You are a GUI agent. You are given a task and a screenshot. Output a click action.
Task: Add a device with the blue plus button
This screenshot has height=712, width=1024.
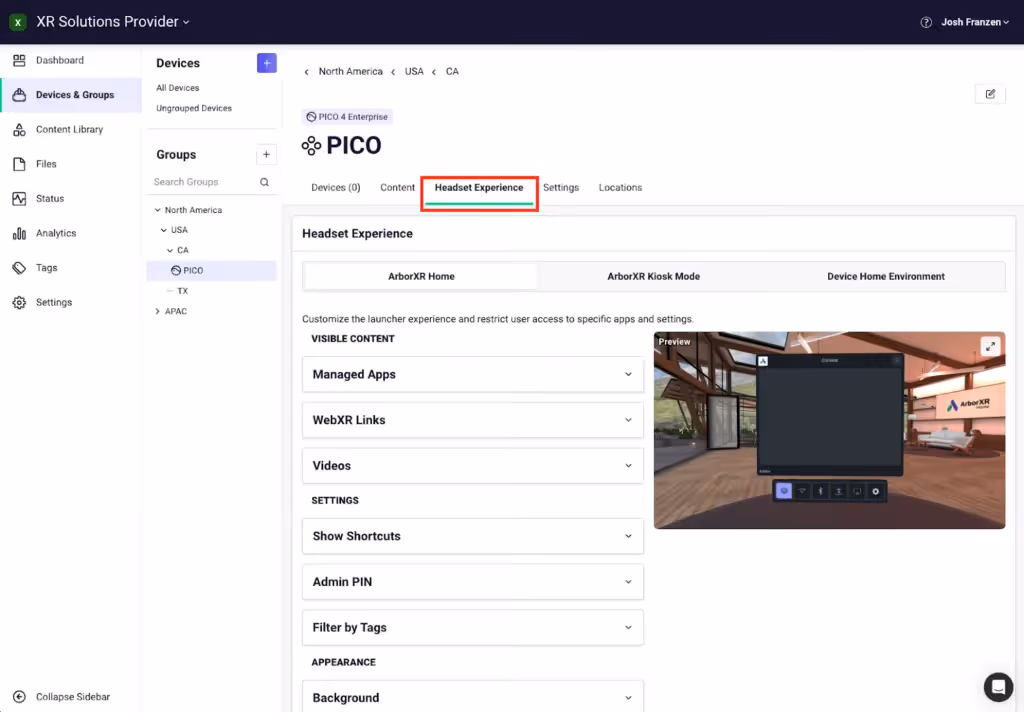tap(266, 63)
